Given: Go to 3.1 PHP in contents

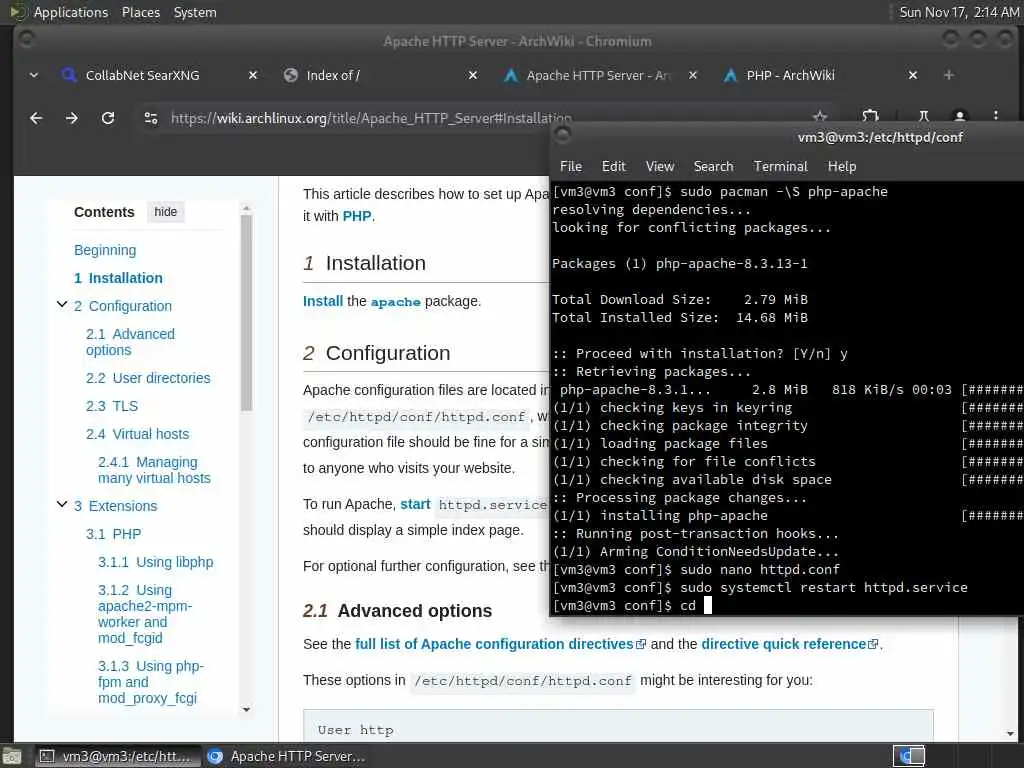Looking at the screenshot, I should pos(114,534).
